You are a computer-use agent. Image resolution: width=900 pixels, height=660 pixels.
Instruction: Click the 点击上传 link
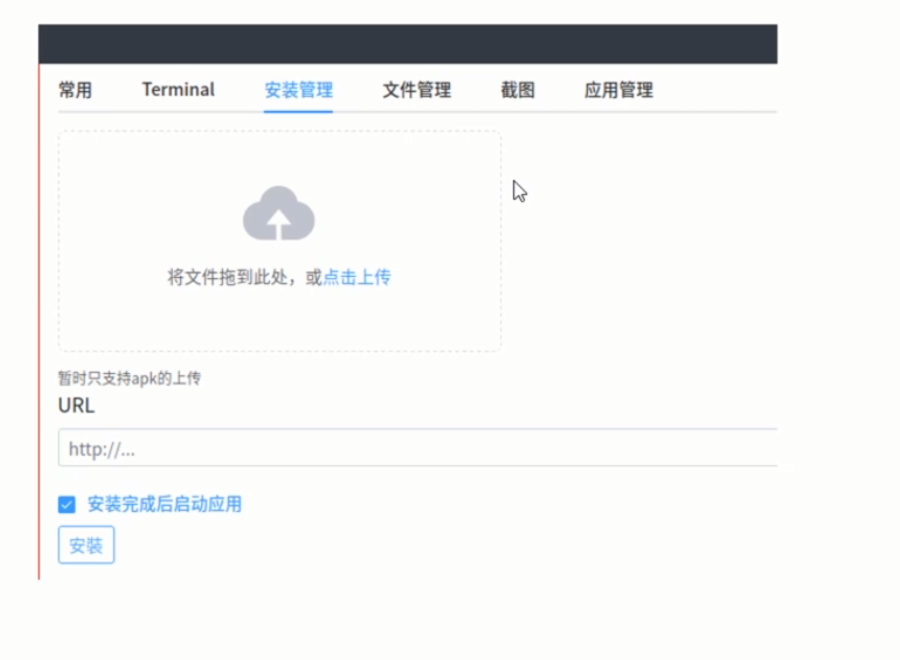[357, 277]
